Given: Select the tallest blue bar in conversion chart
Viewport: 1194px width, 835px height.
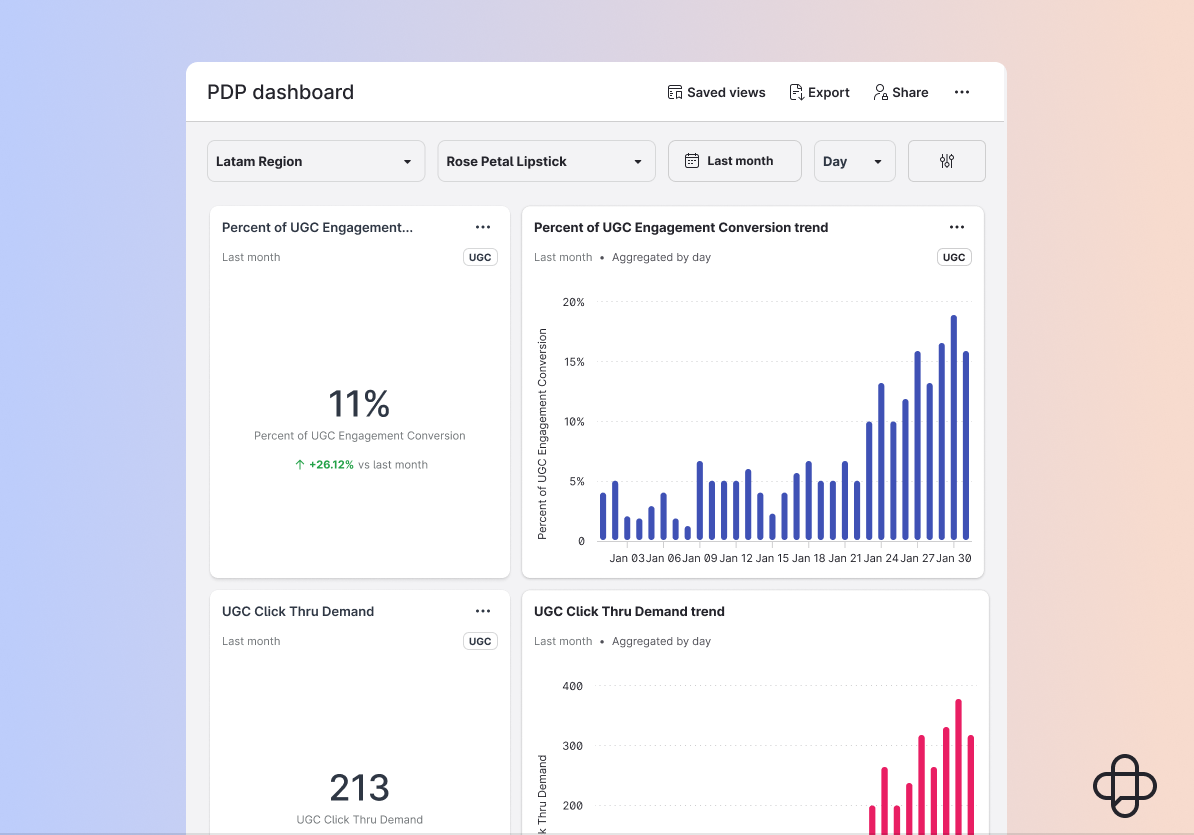Looking at the screenshot, I should click(953, 428).
